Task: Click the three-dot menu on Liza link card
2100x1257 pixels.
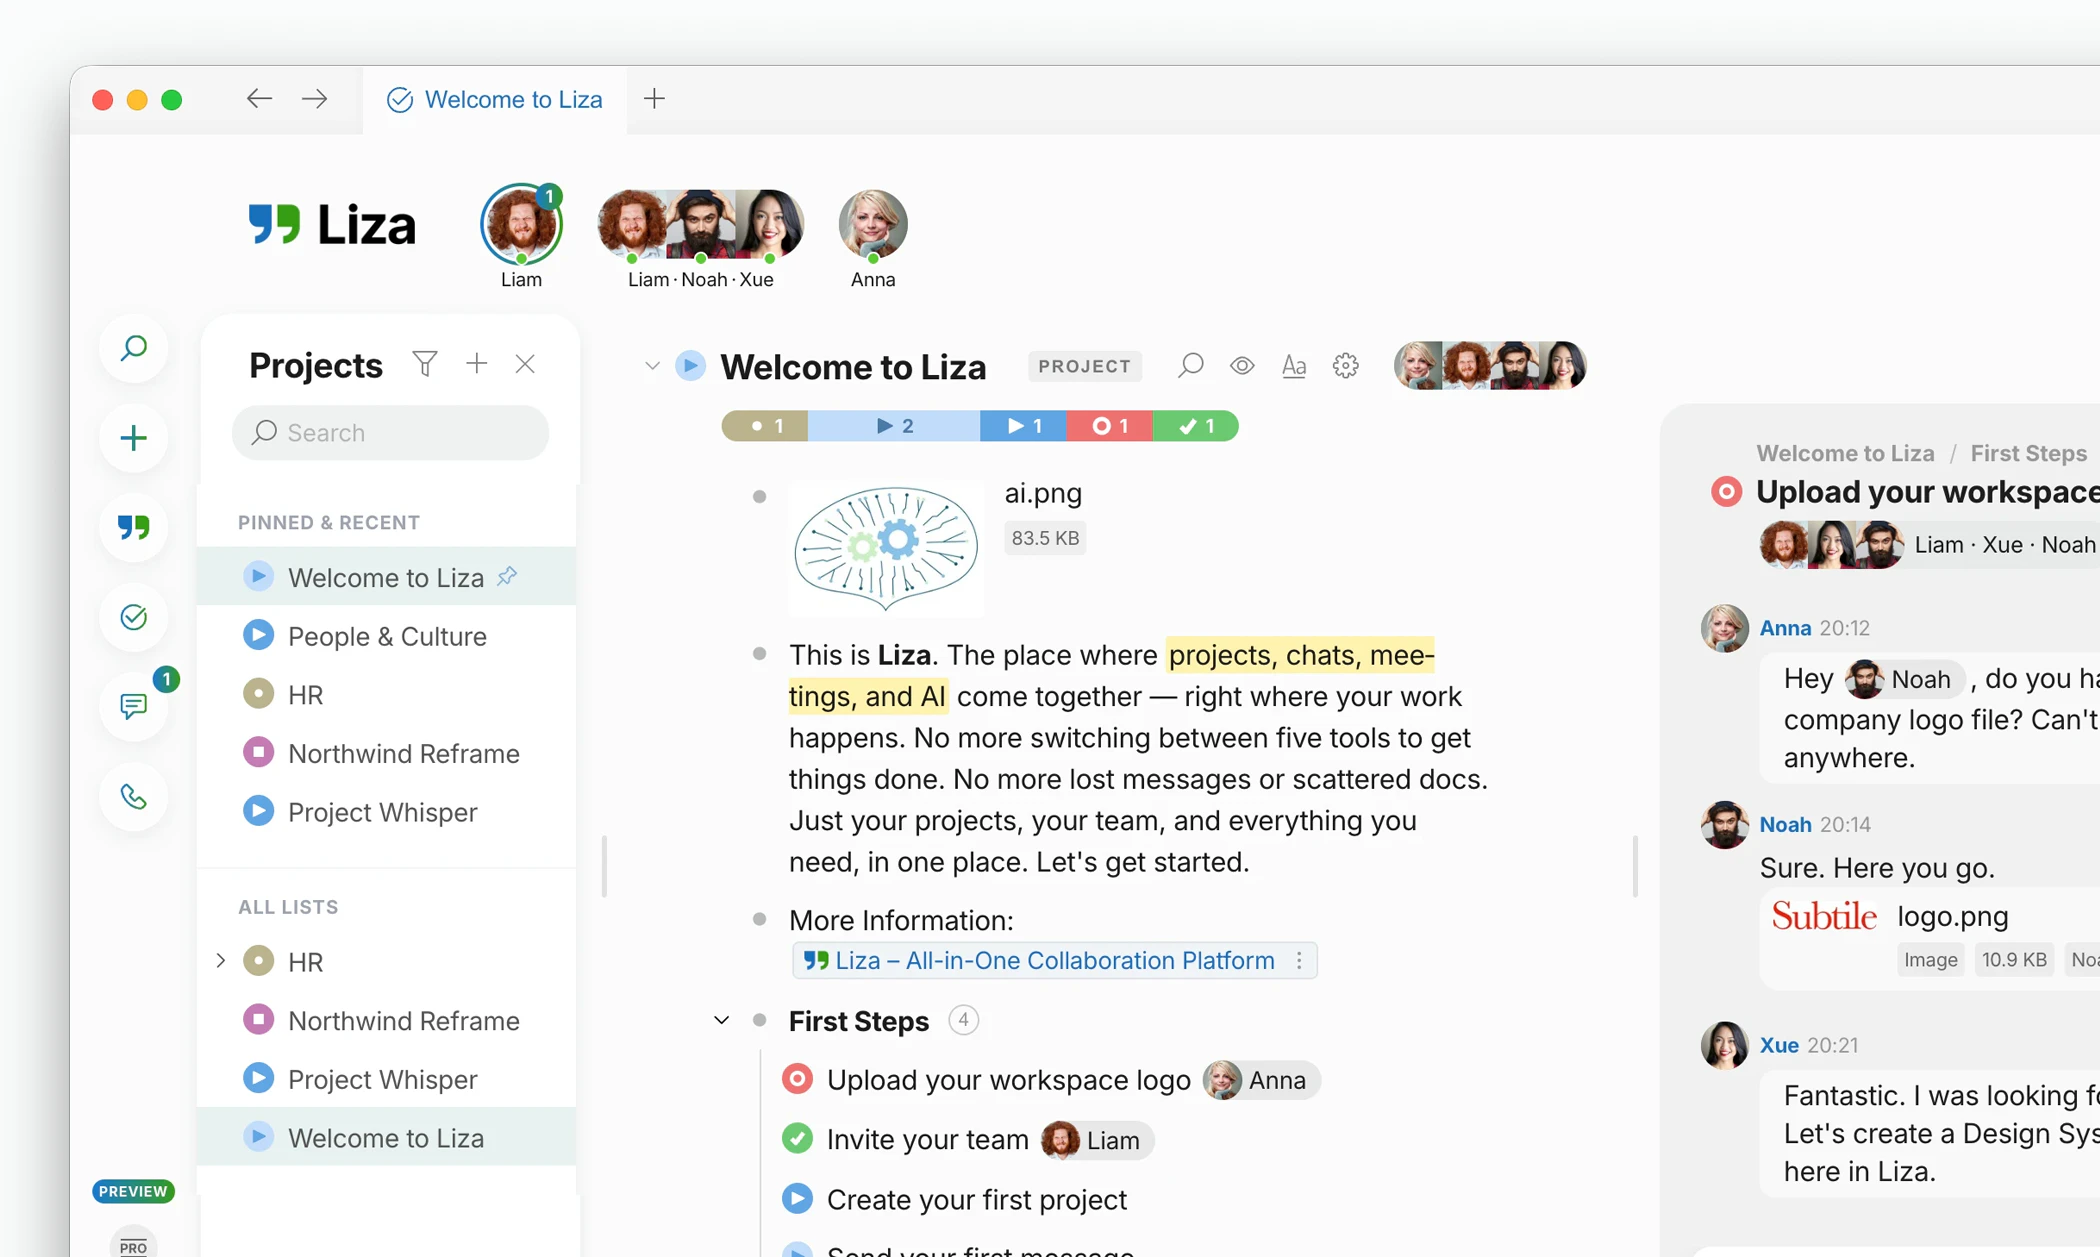Action: coord(1299,961)
